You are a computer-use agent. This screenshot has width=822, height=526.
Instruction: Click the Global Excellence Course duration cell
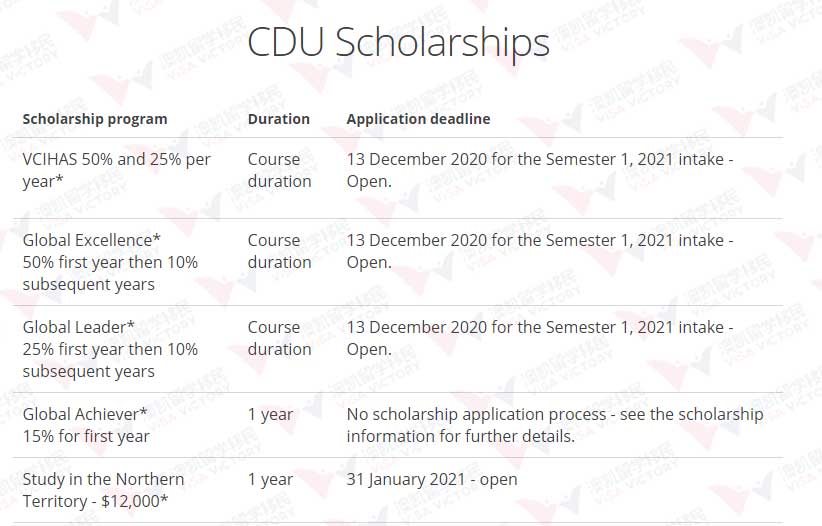coord(279,251)
